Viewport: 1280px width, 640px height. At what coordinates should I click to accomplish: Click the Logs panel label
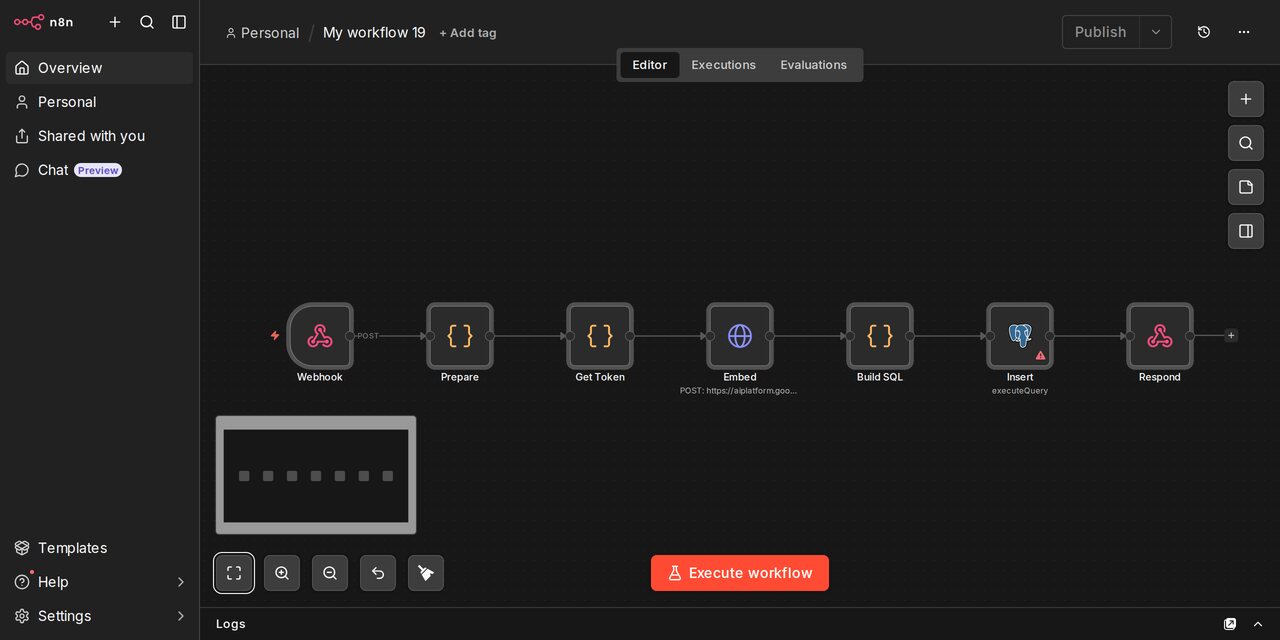point(231,624)
